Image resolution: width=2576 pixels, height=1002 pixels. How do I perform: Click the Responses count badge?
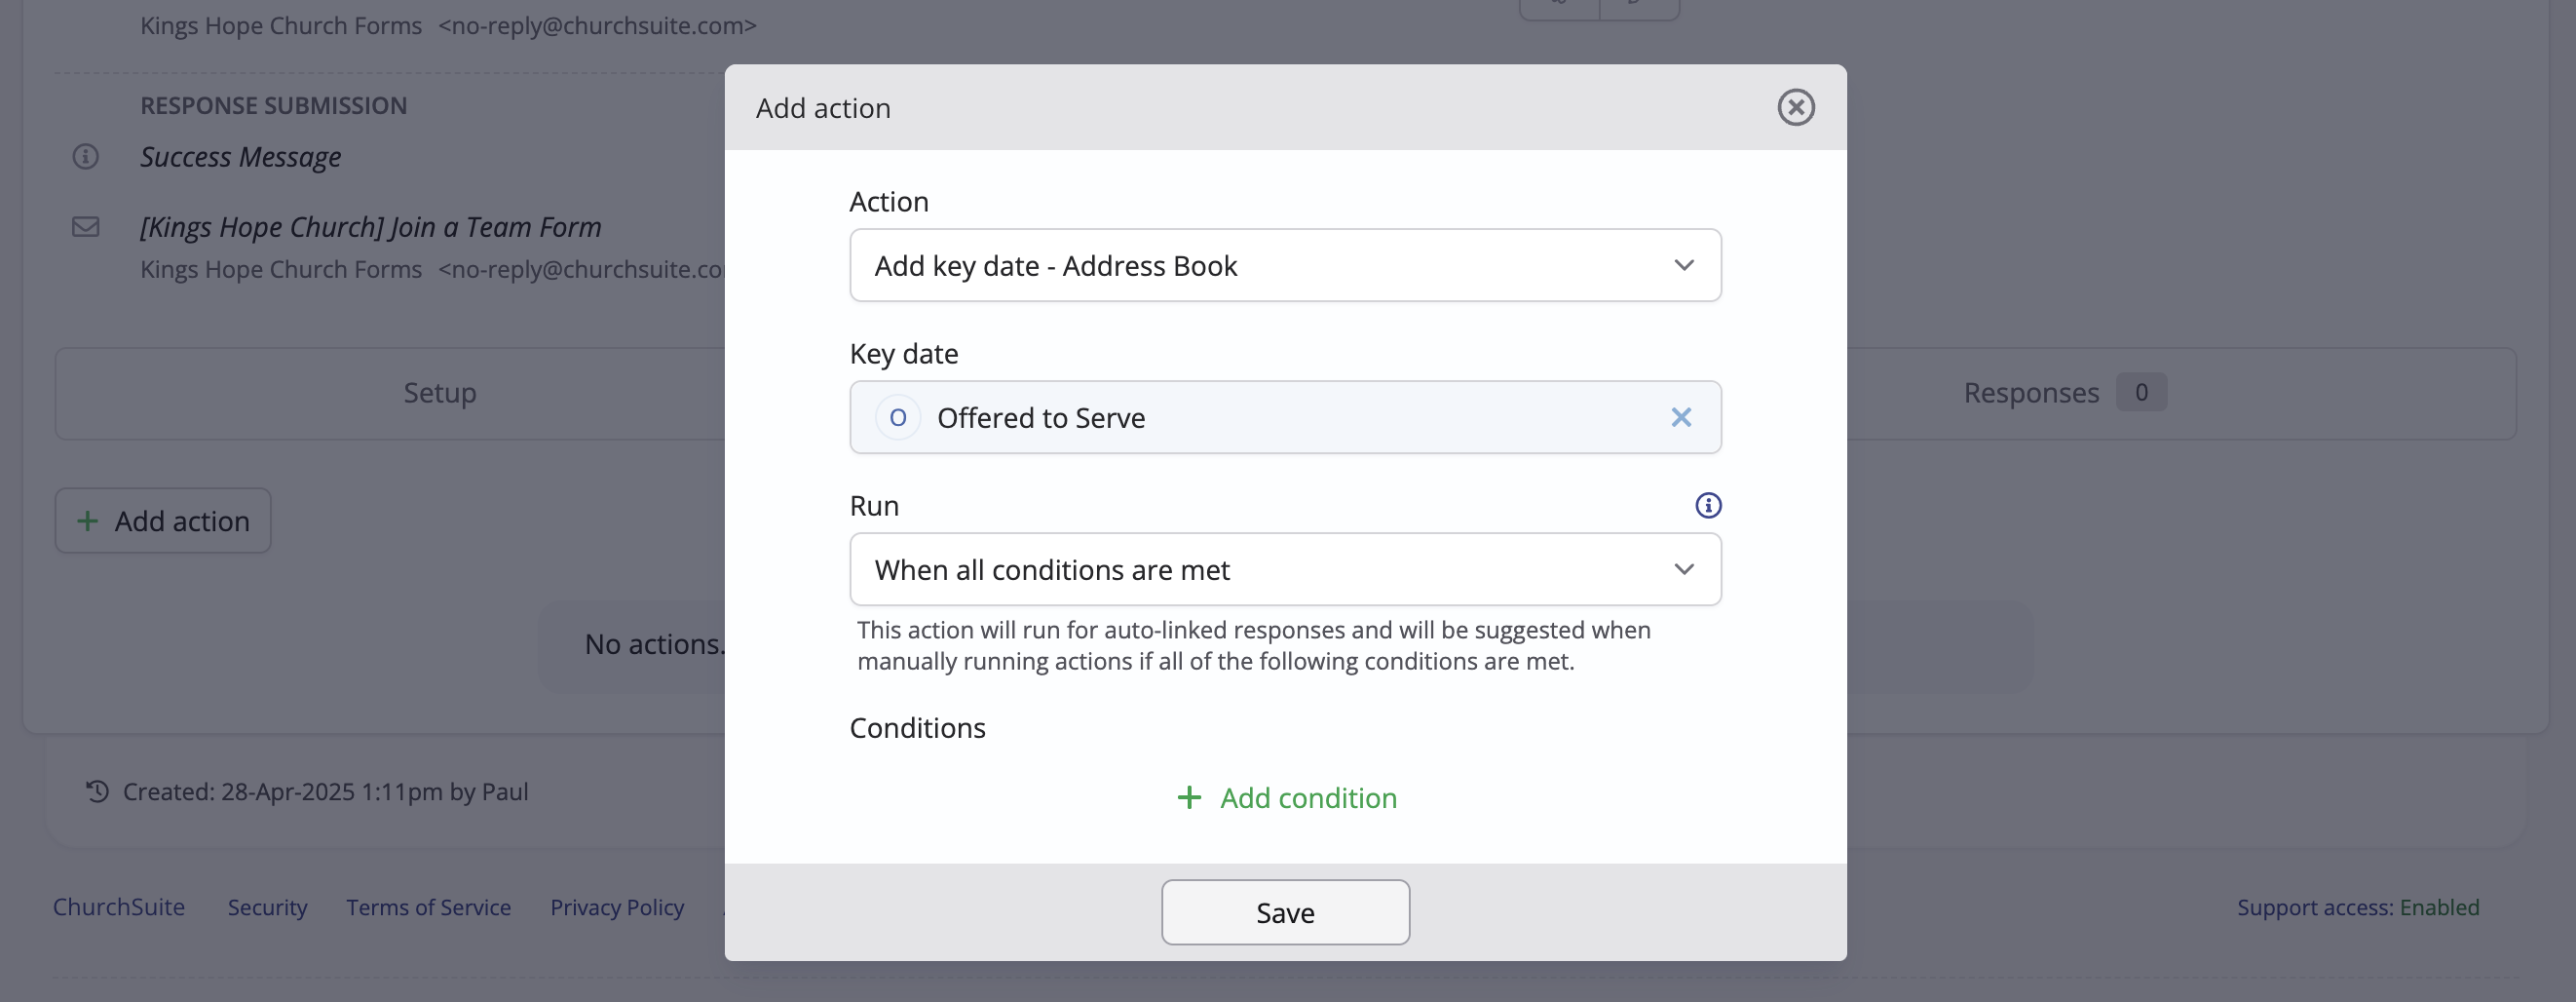pyautogui.click(x=2141, y=392)
